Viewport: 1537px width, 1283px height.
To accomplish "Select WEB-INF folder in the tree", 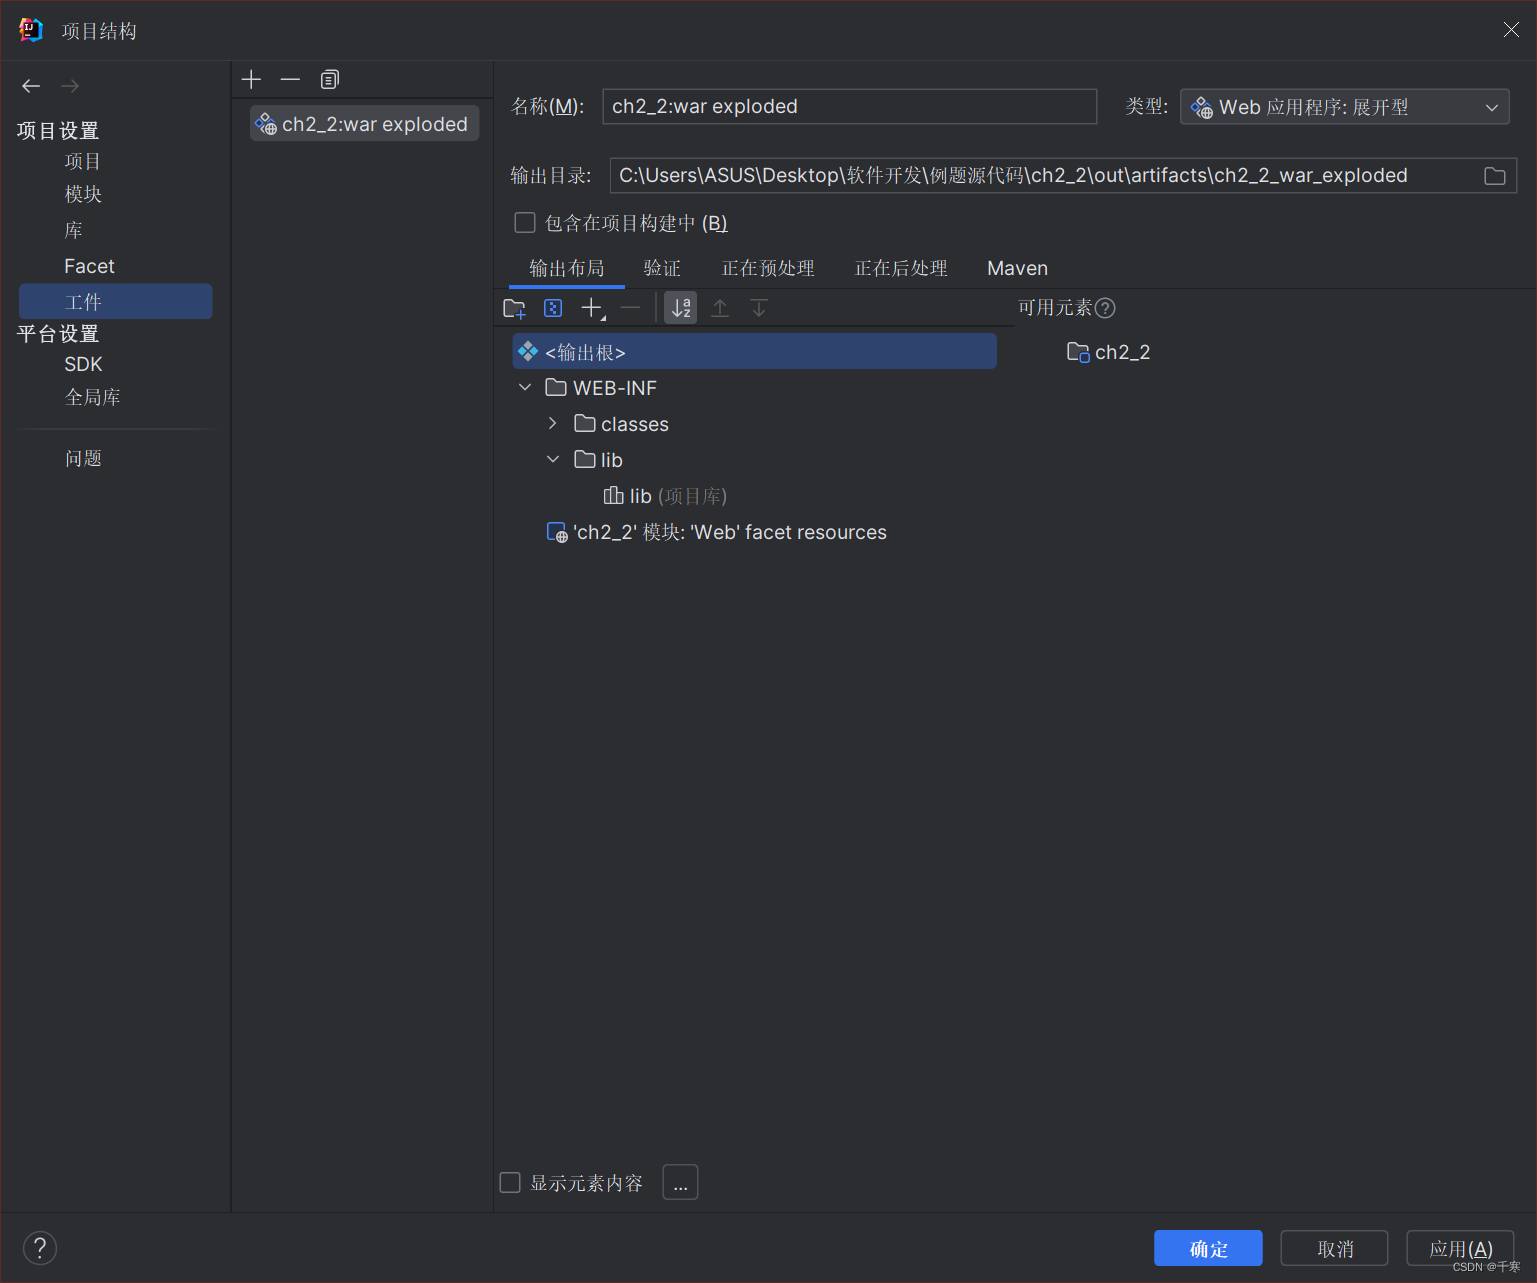I will [601, 387].
